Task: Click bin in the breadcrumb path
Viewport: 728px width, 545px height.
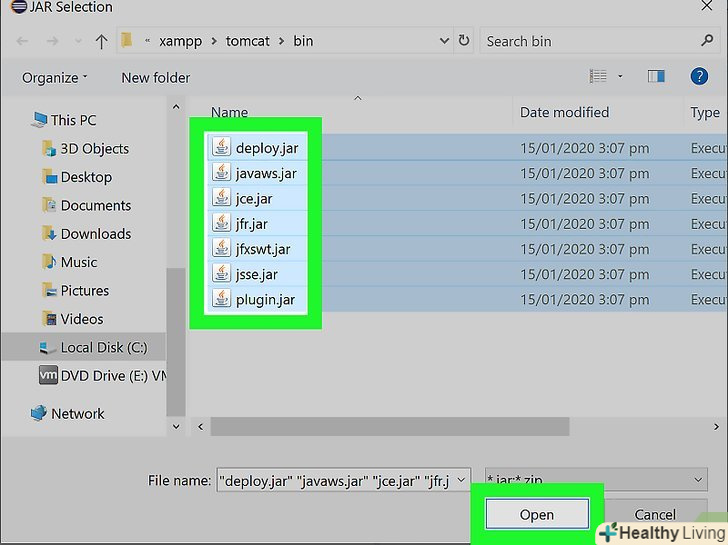Action: (x=303, y=41)
